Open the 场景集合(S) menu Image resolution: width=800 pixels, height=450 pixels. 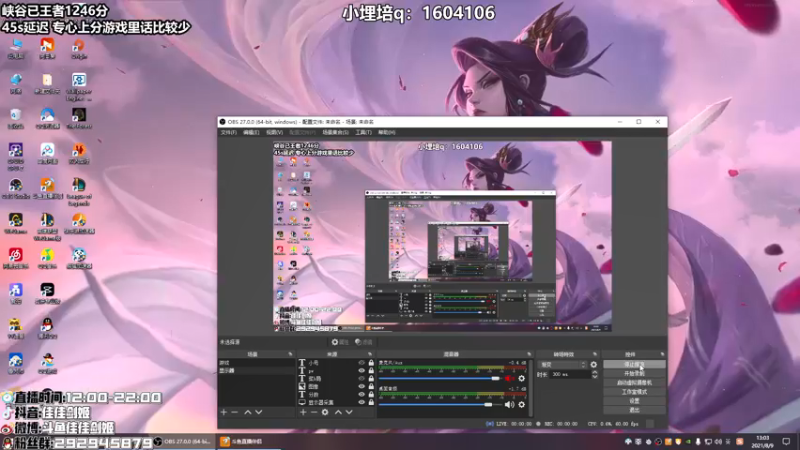click(x=336, y=133)
